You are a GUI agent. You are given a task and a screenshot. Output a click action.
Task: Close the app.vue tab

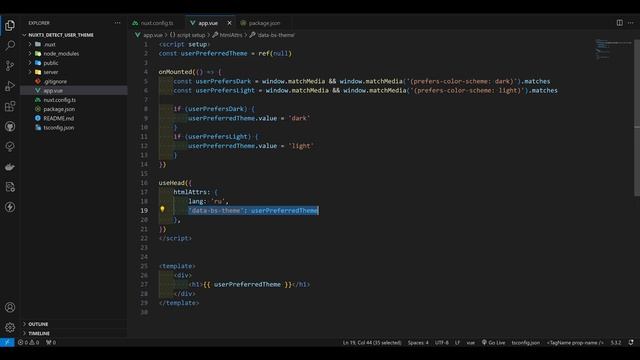coord(229,23)
